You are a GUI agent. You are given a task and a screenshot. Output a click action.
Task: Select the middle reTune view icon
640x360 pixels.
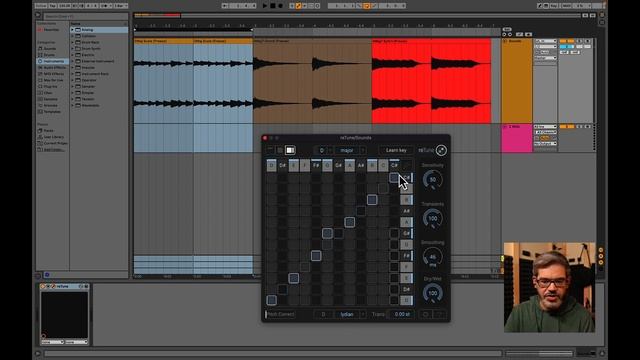click(x=280, y=150)
